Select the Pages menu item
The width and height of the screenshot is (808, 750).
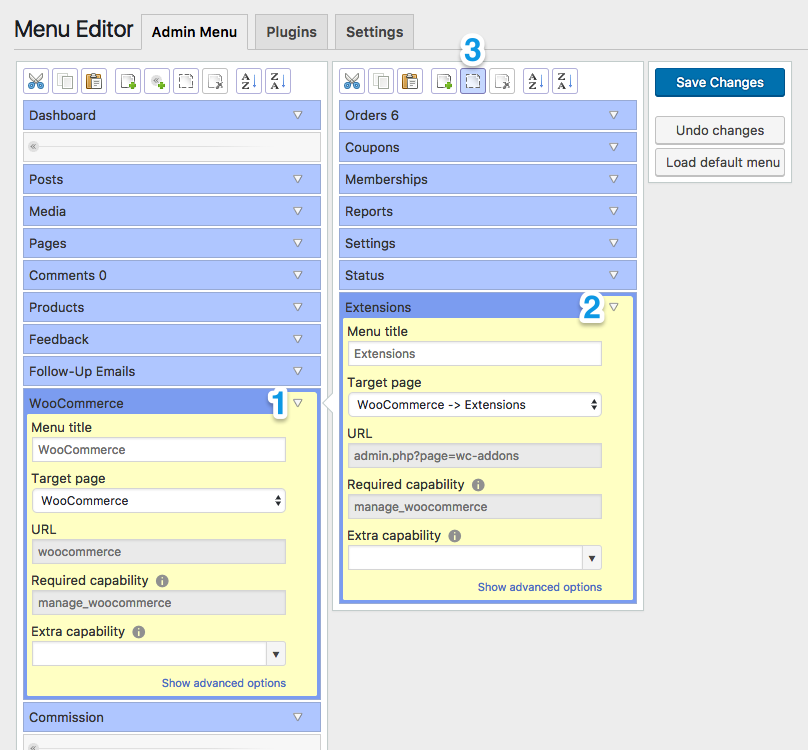point(172,243)
